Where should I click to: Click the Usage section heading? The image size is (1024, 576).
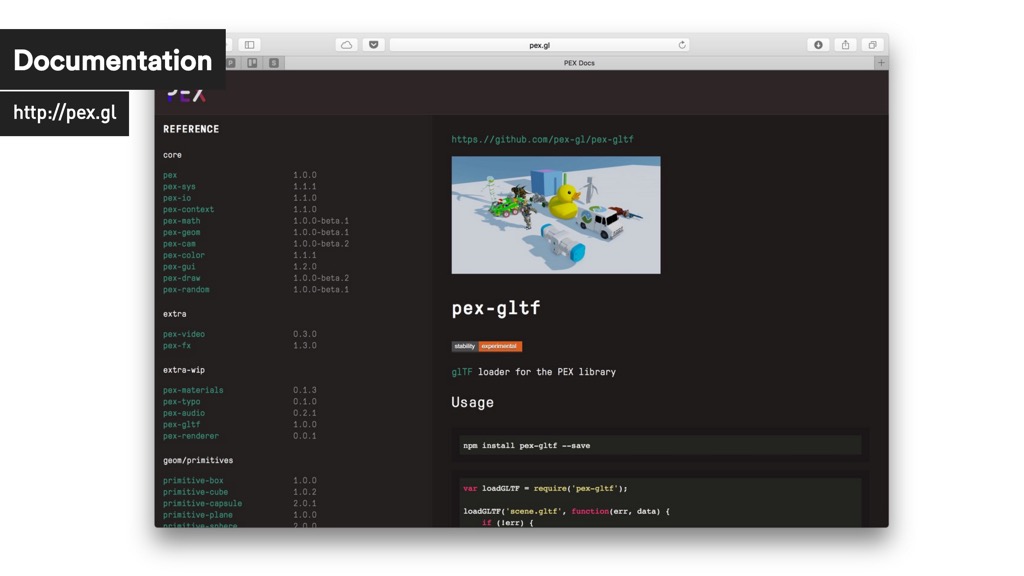(472, 402)
